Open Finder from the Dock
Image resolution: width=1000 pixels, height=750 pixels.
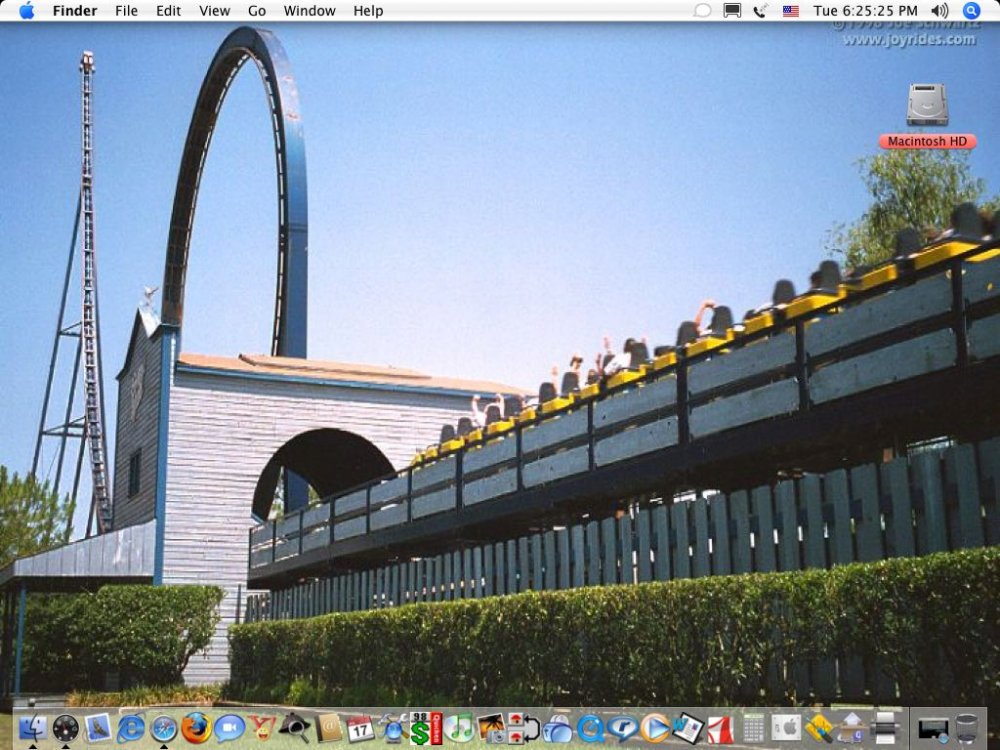(32, 727)
